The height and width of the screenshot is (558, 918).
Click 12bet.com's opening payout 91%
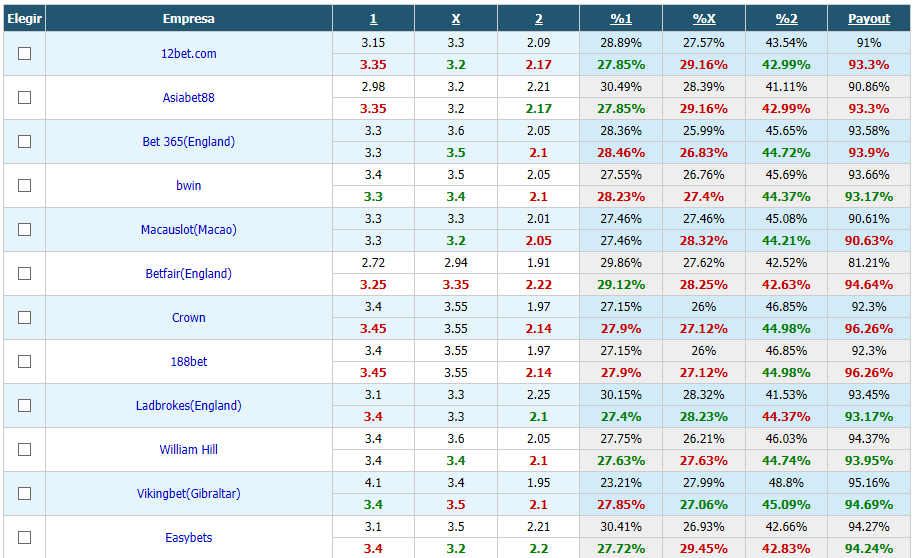869,43
